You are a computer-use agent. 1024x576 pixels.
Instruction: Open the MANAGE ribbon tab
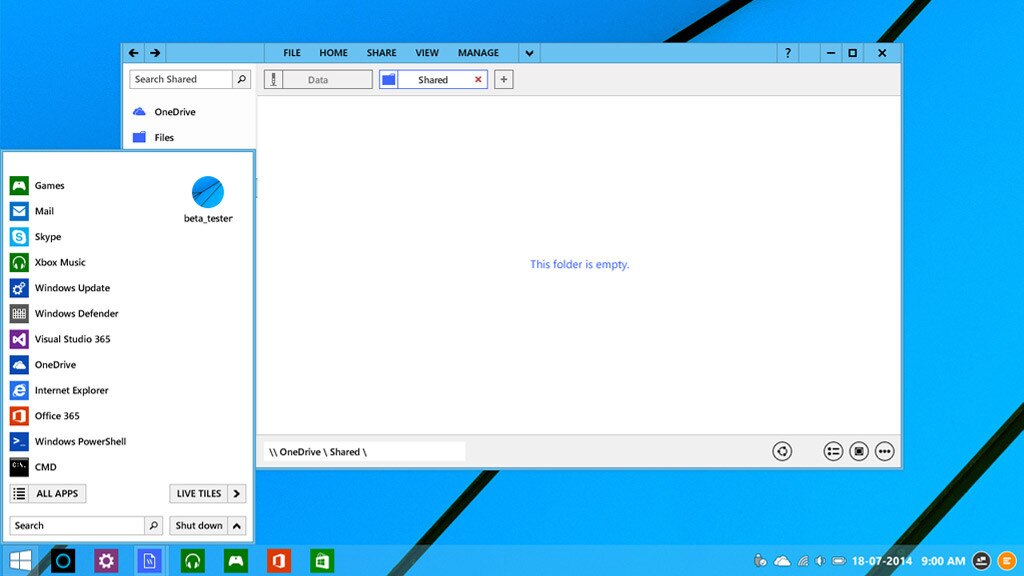pos(478,53)
